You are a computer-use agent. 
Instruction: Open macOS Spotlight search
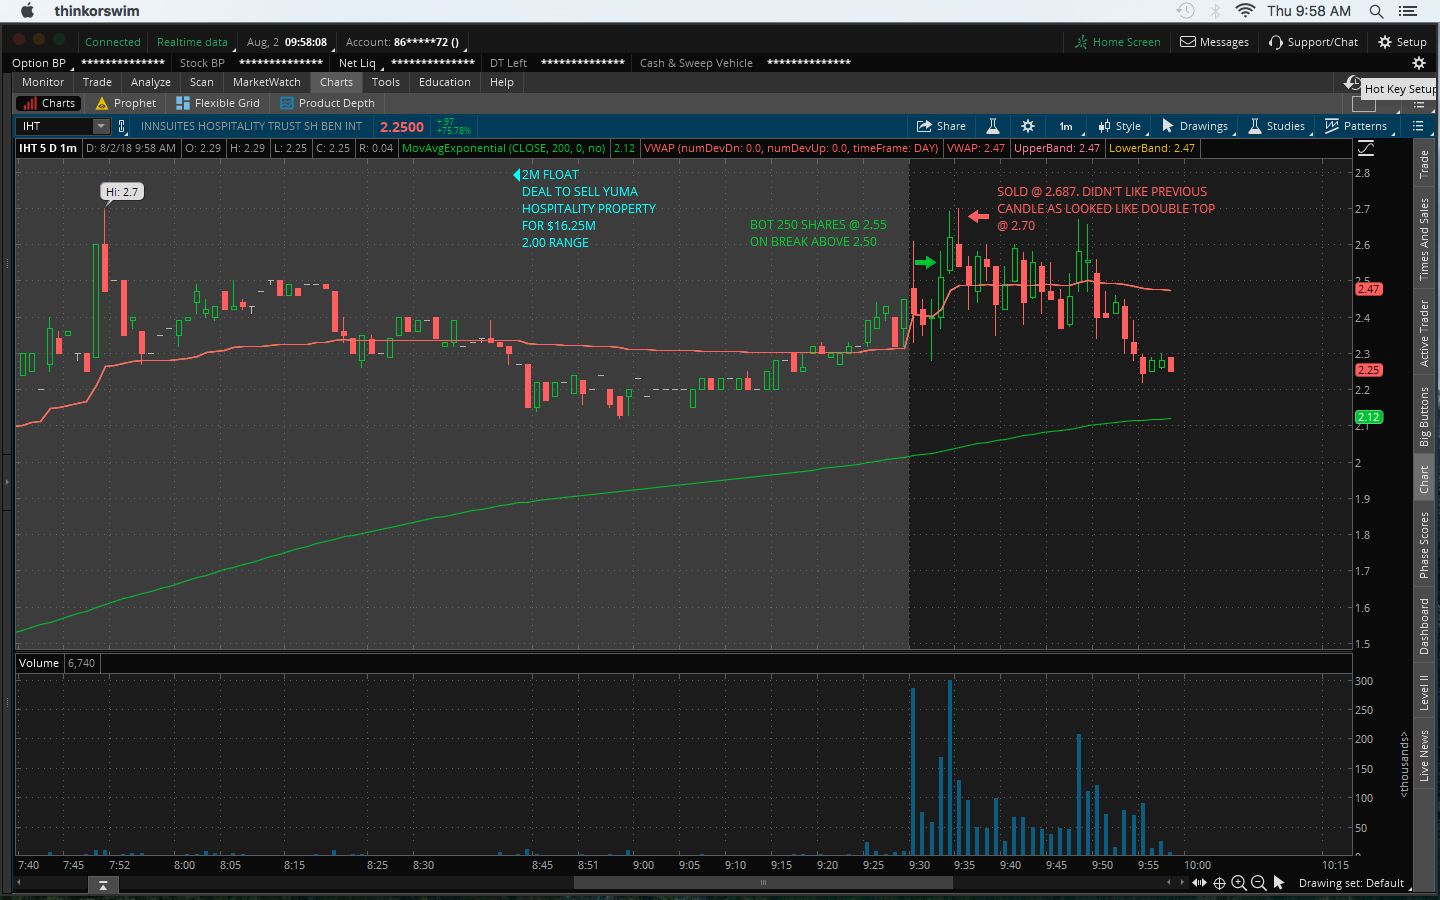pos(1376,11)
